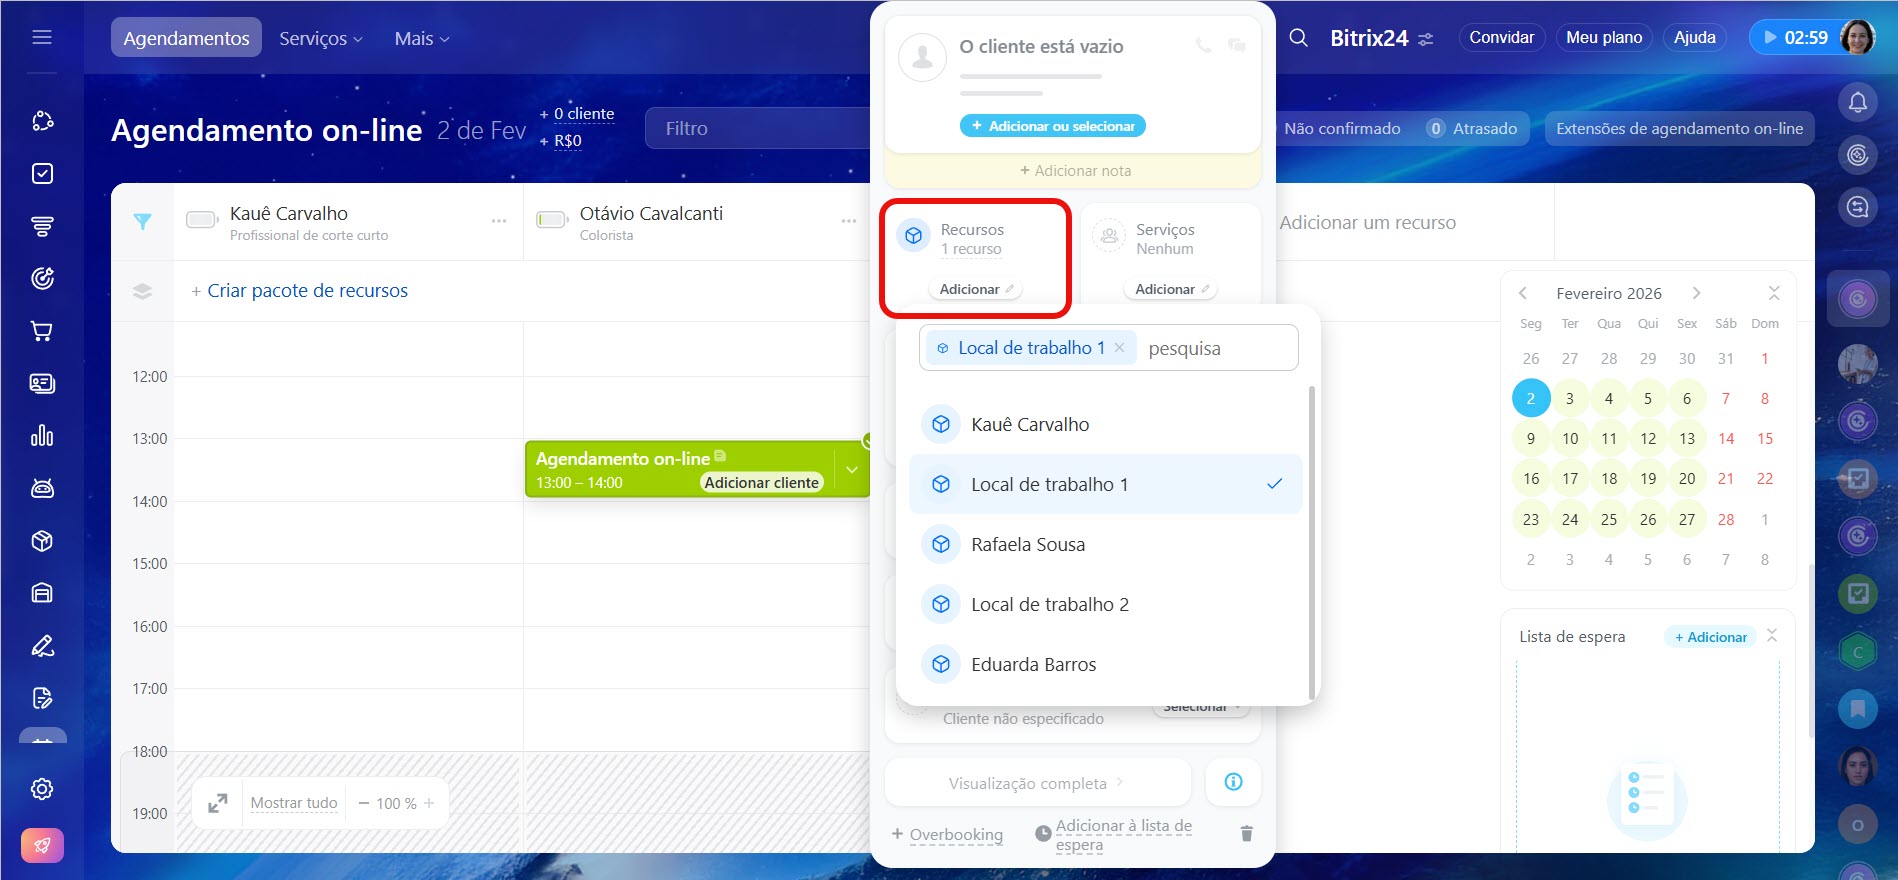Open settings gear in left sidebar
1898x880 pixels.
pyautogui.click(x=42, y=789)
